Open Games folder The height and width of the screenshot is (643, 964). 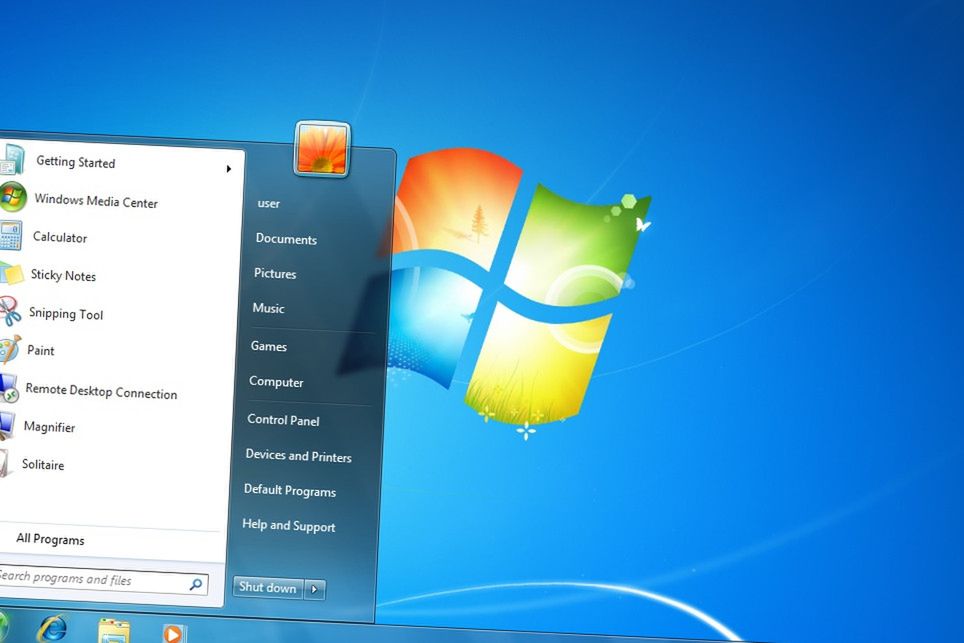click(269, 346)
